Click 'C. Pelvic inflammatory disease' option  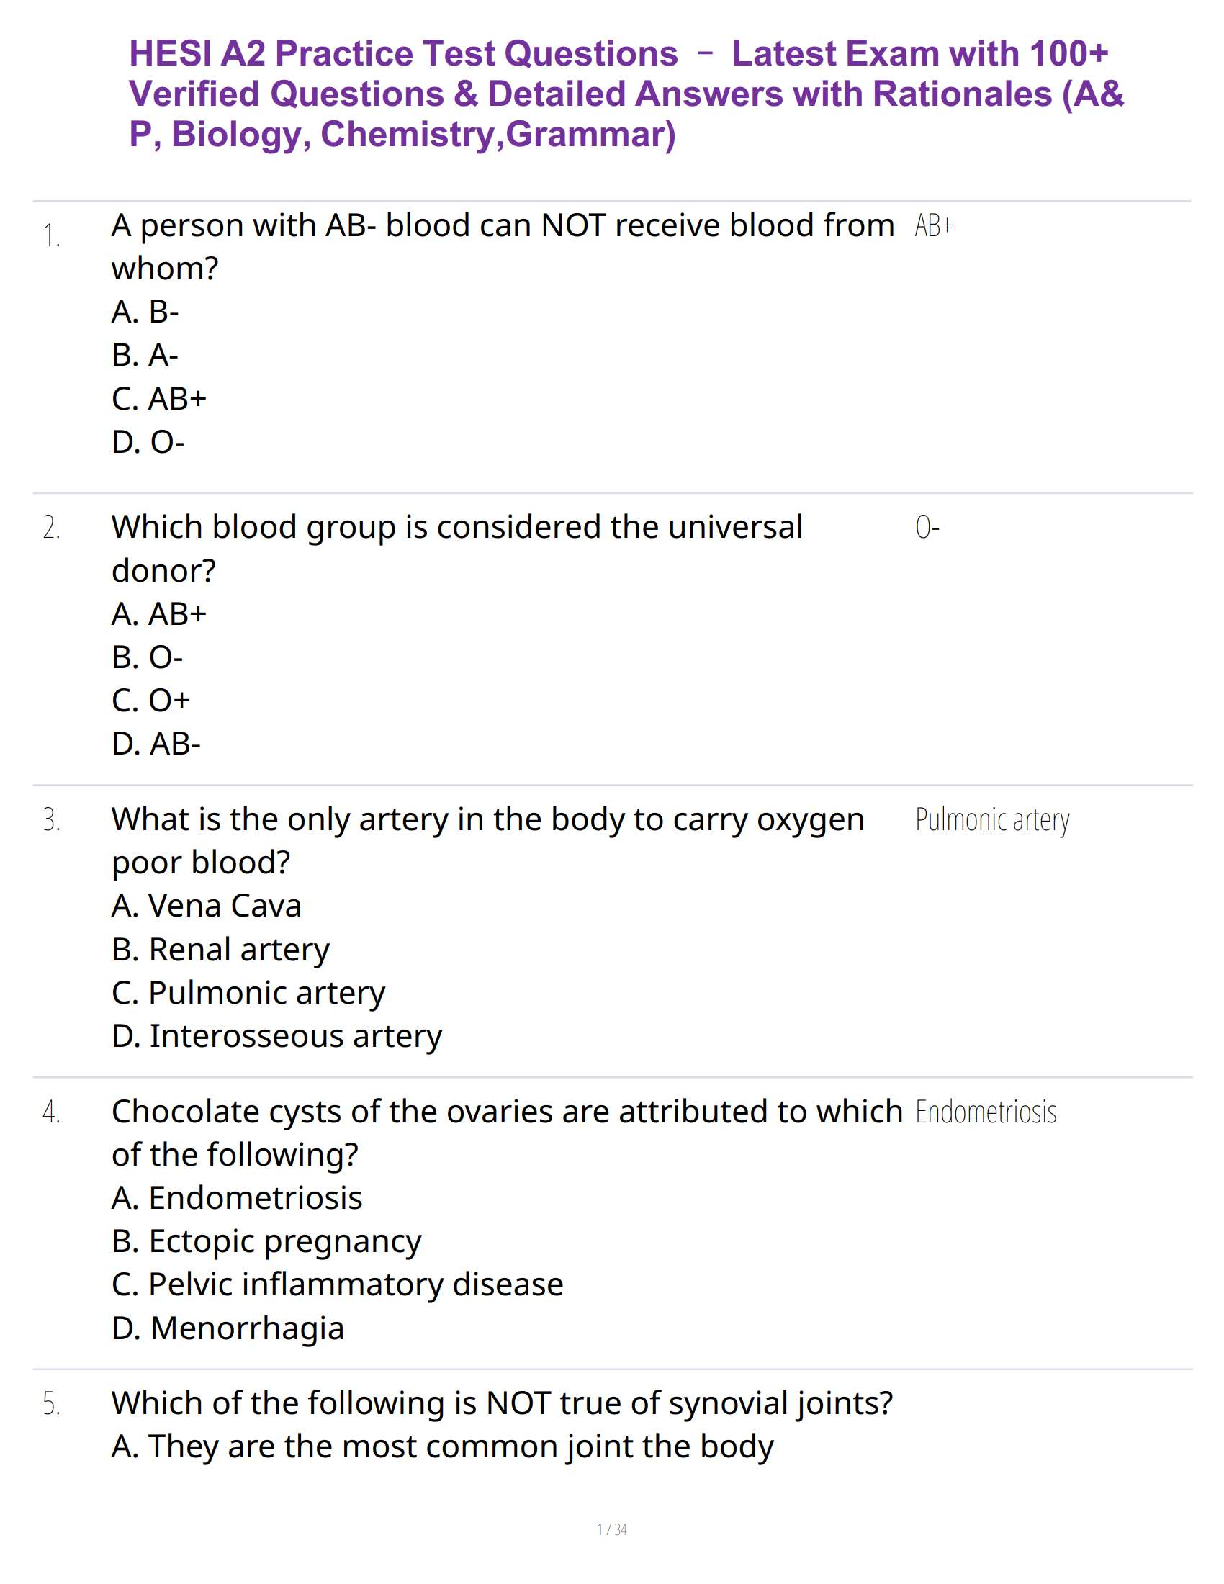[338, 1284]
